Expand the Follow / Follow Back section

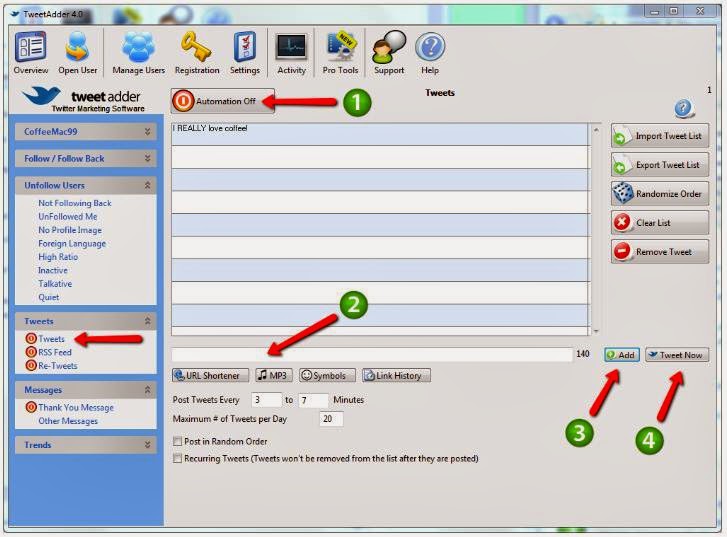86,159
